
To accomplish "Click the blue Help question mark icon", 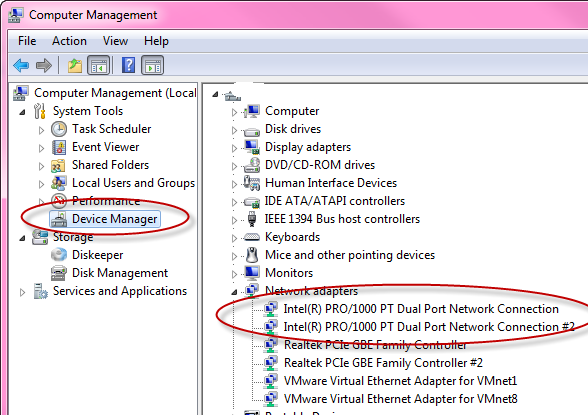I will (x=128, y=65).
